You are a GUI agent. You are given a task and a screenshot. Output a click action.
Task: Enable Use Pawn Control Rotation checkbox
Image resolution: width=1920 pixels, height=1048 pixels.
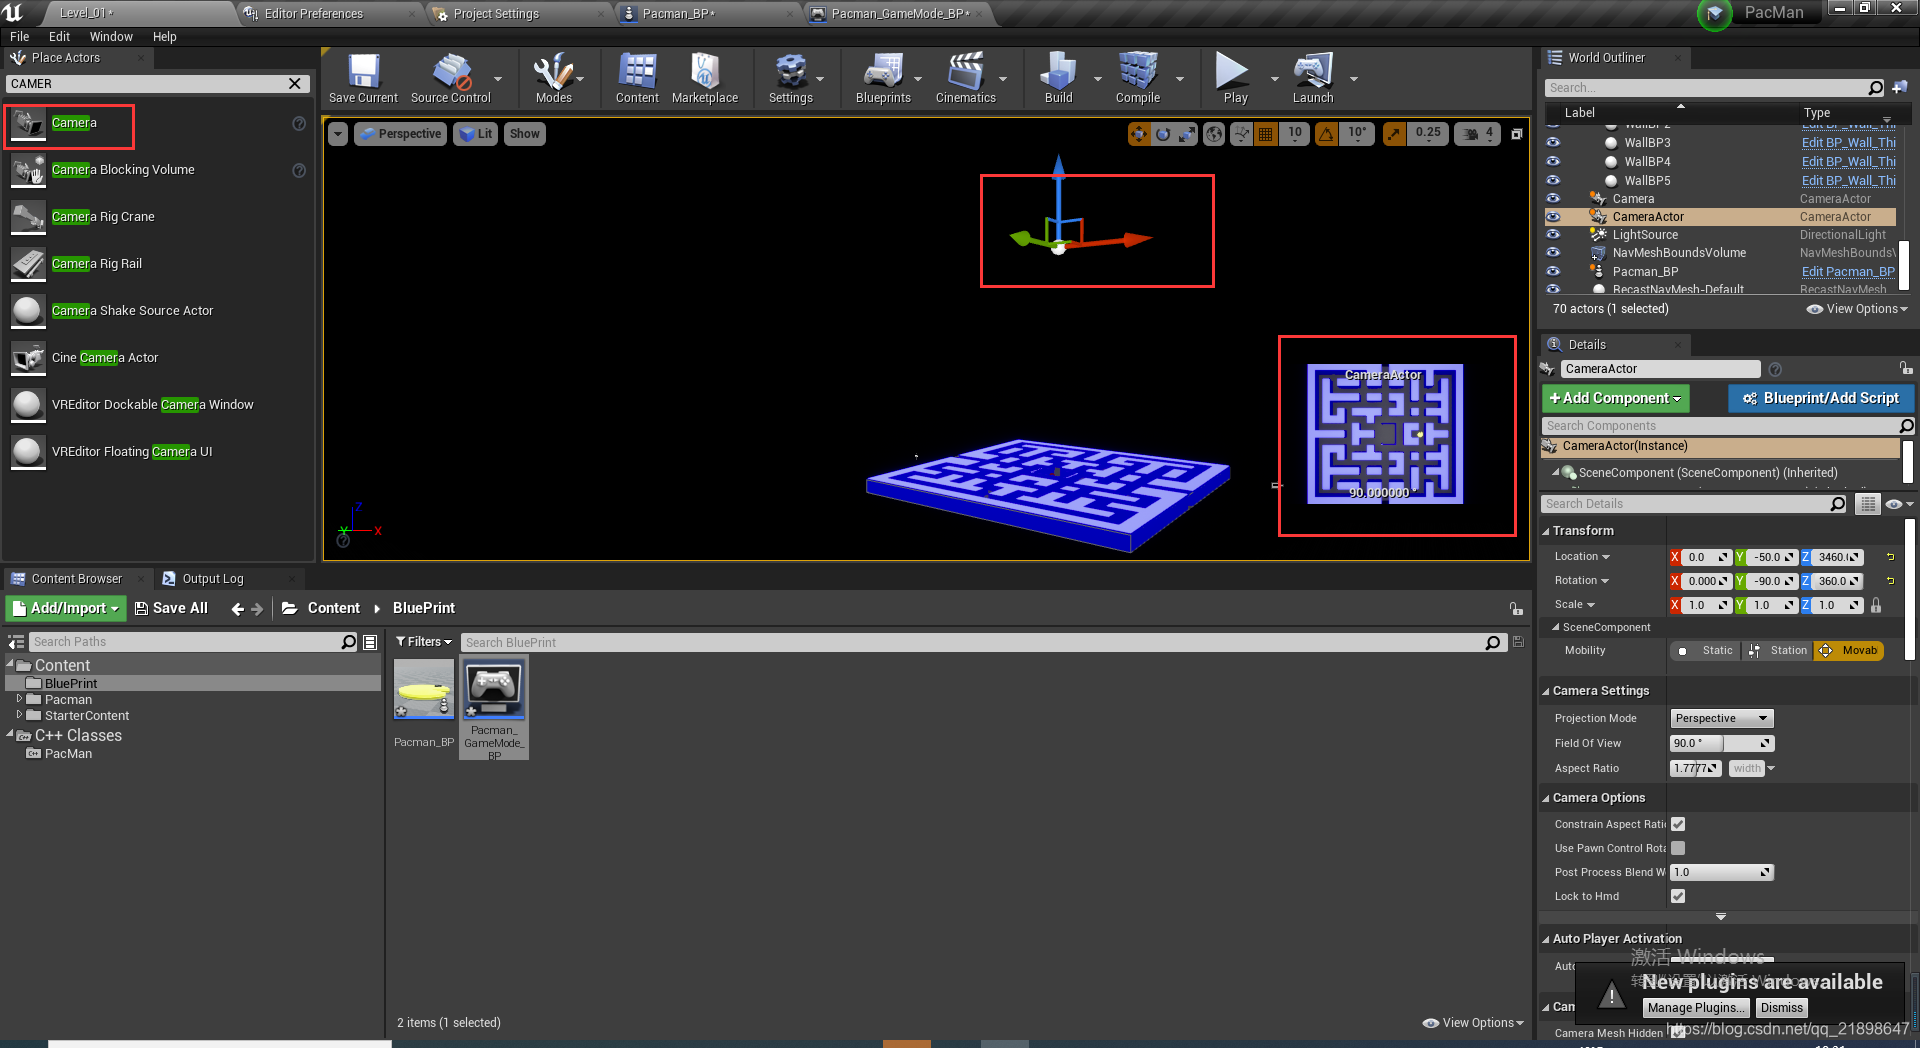coord(1678,848)
